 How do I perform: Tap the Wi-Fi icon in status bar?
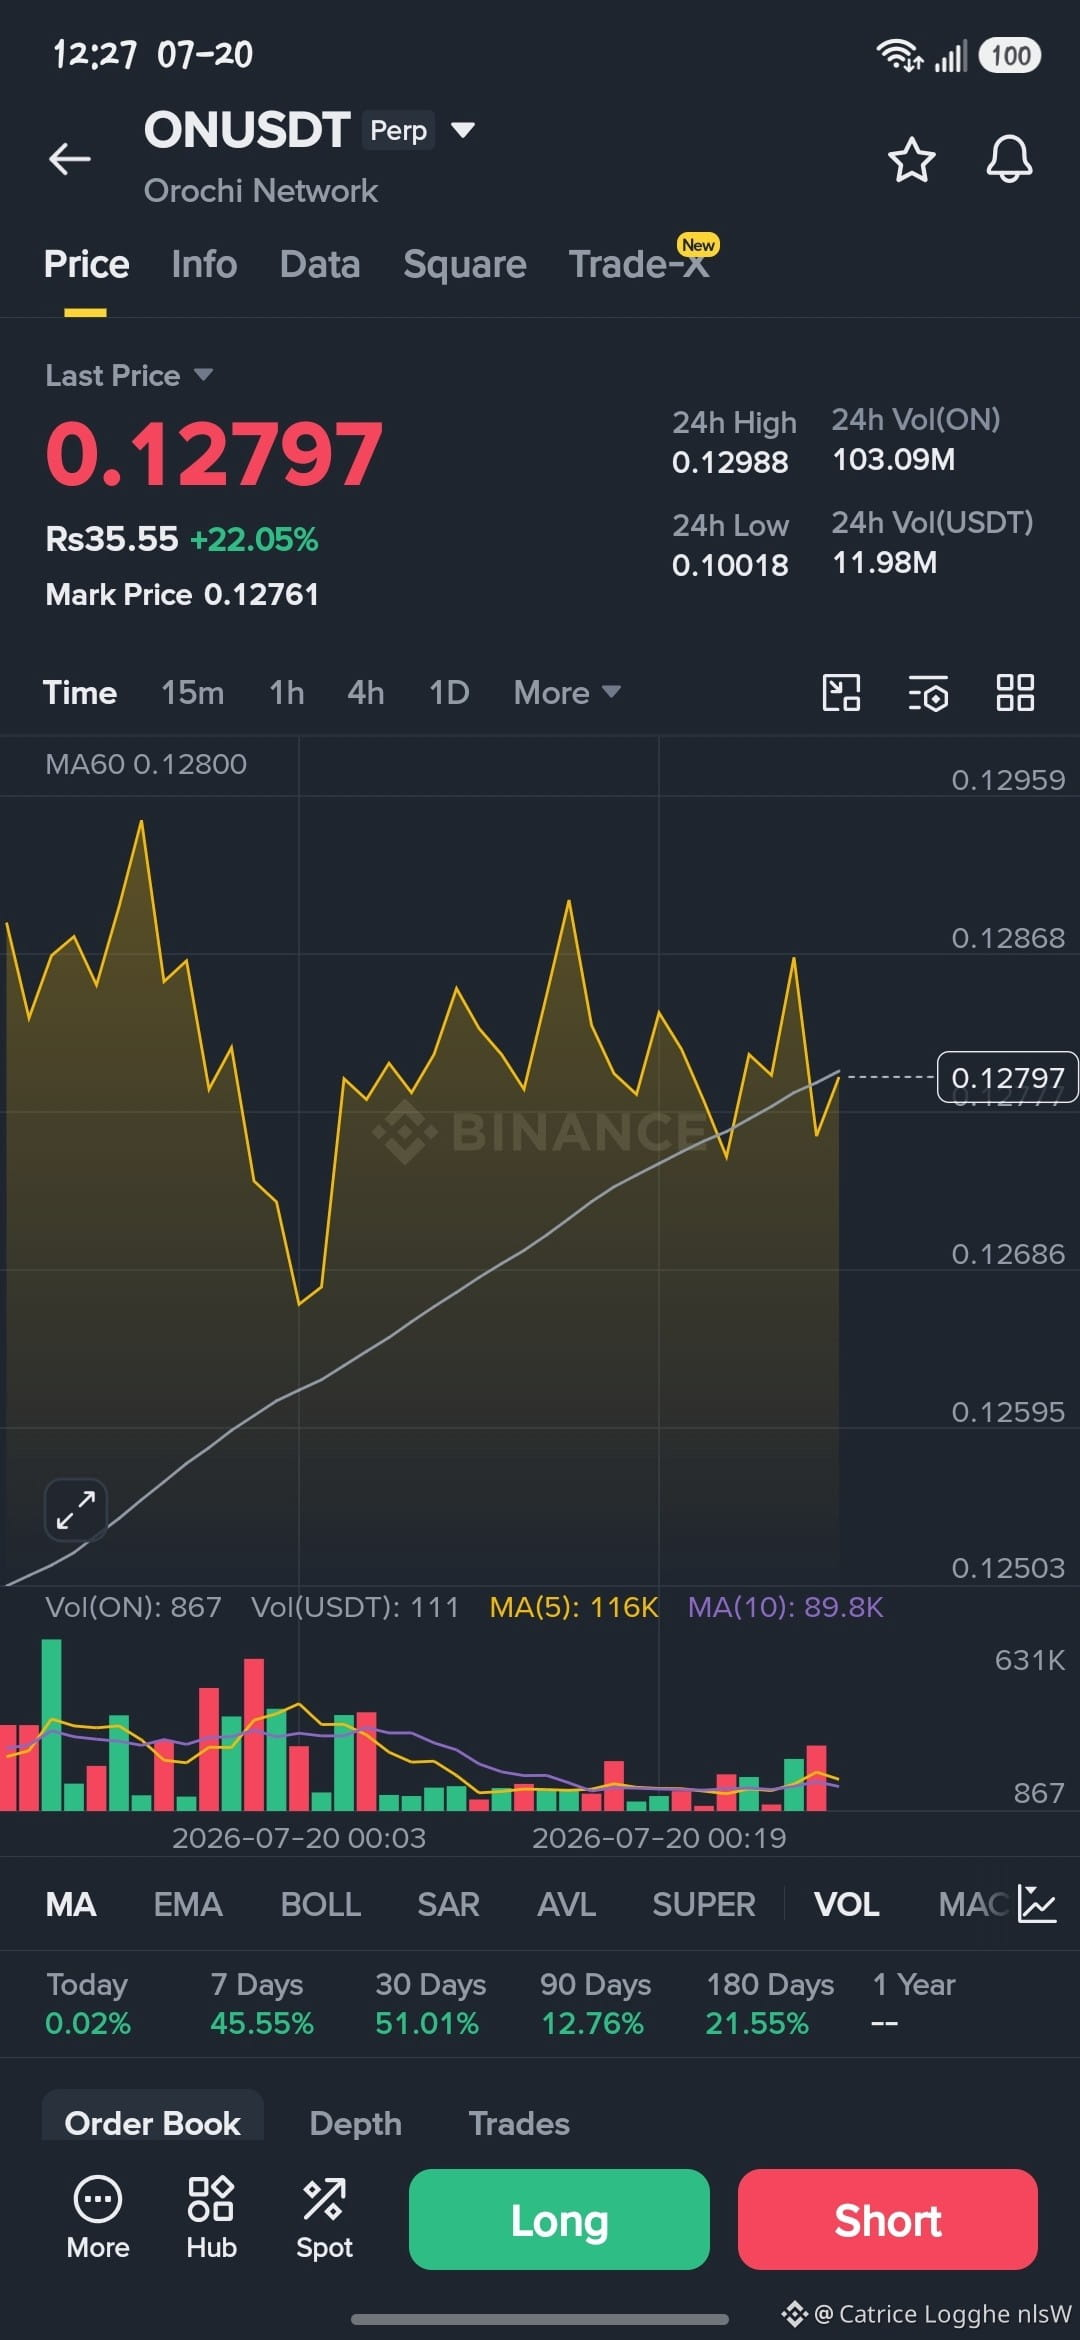click(899, 55)
